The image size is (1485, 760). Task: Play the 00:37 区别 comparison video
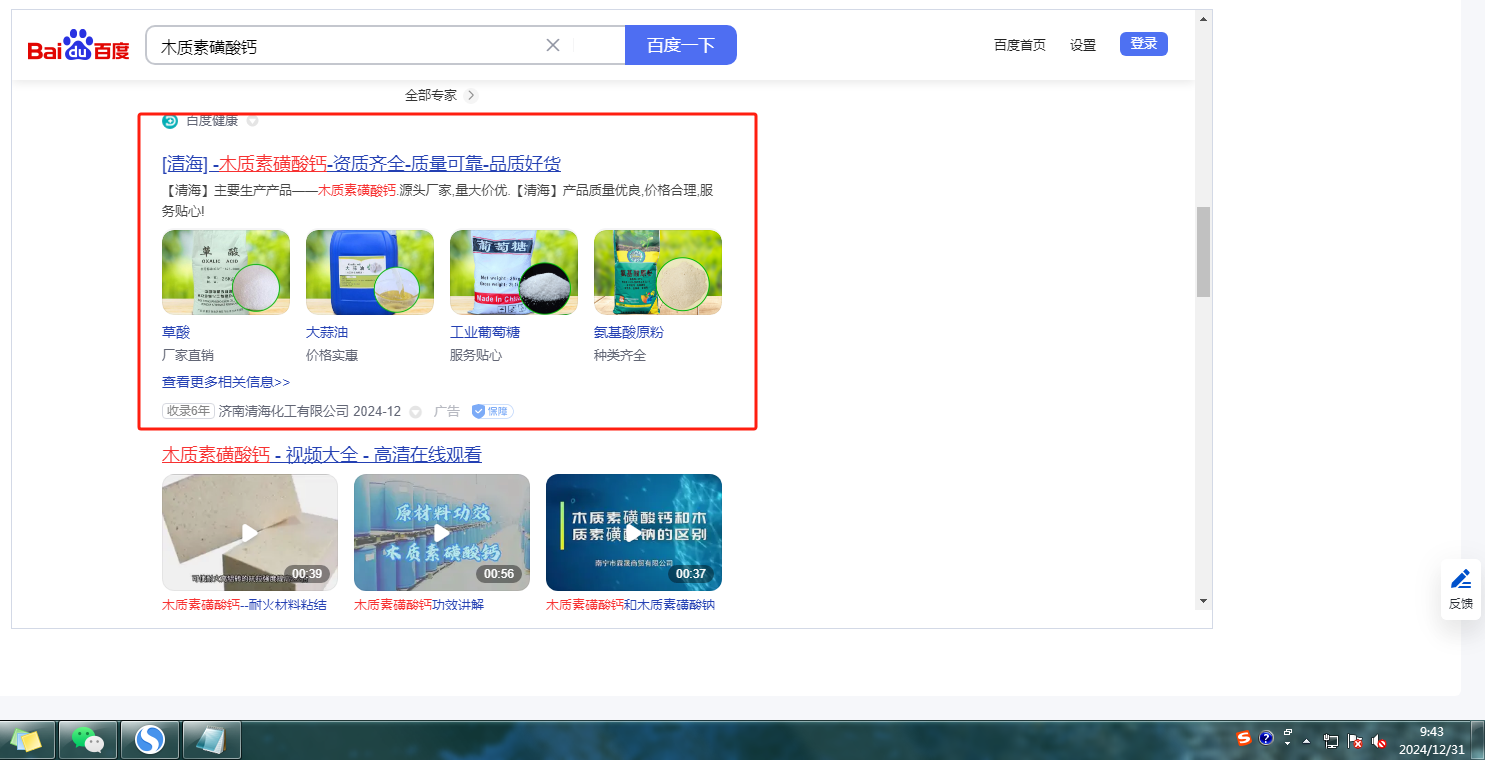[634, 532]
